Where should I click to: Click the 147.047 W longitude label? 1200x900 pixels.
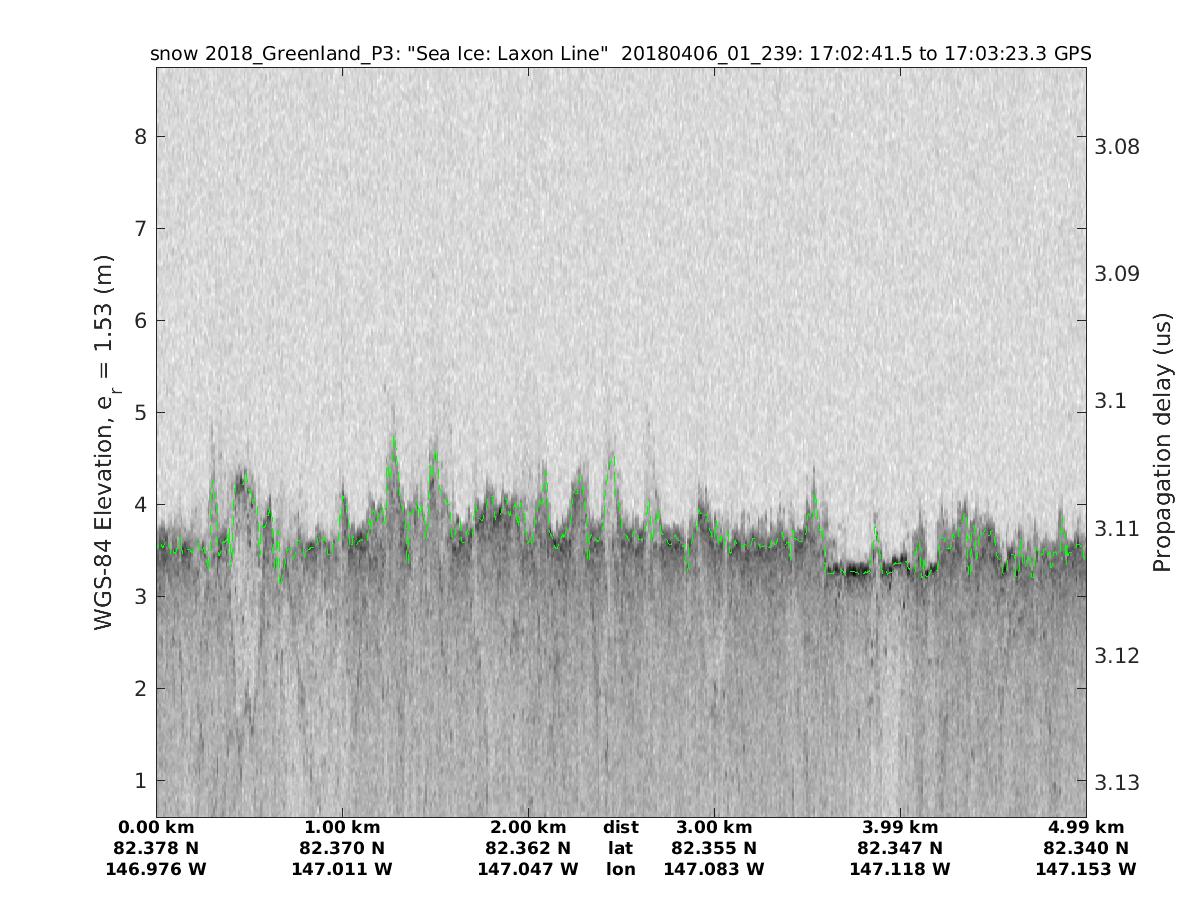tap(528, 869)
